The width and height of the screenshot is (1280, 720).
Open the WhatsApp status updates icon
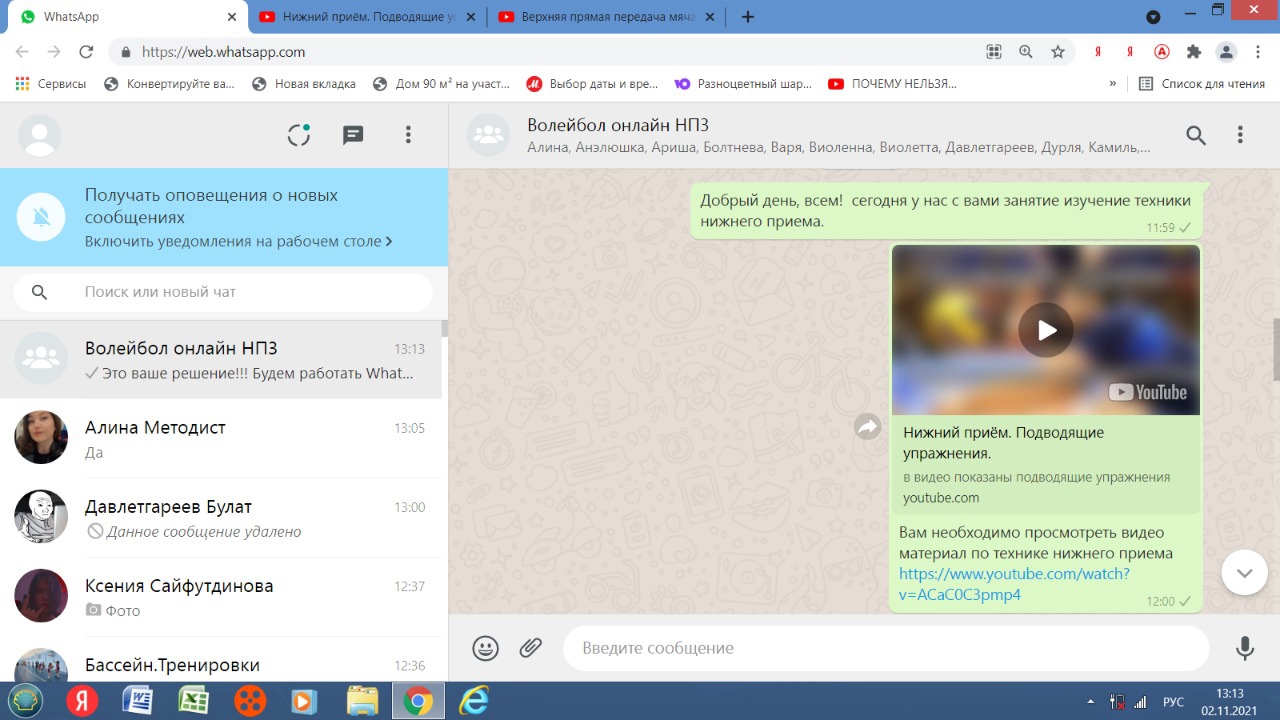[x=299, y=135]
